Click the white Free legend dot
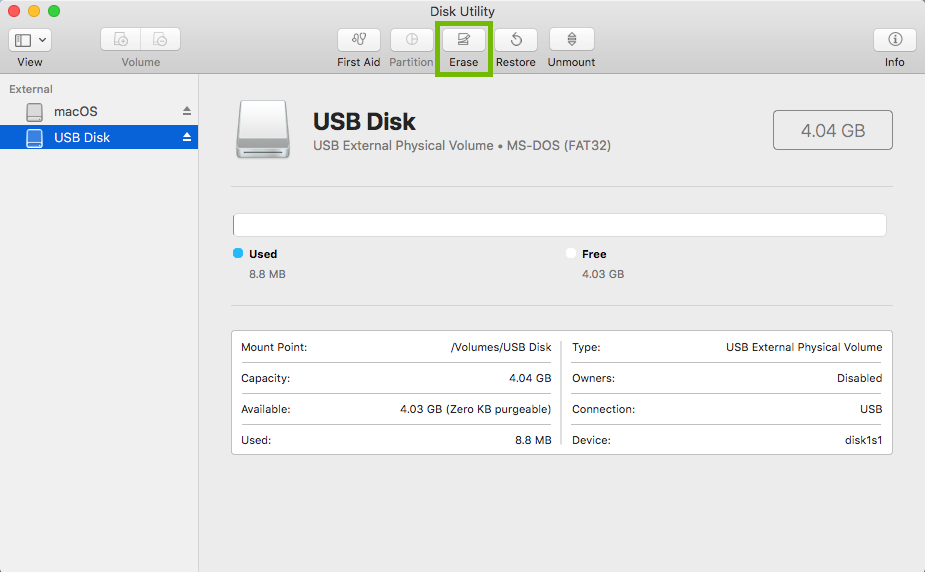The width and height of the screenshot is (925, 572). click(x=571, y=253)
